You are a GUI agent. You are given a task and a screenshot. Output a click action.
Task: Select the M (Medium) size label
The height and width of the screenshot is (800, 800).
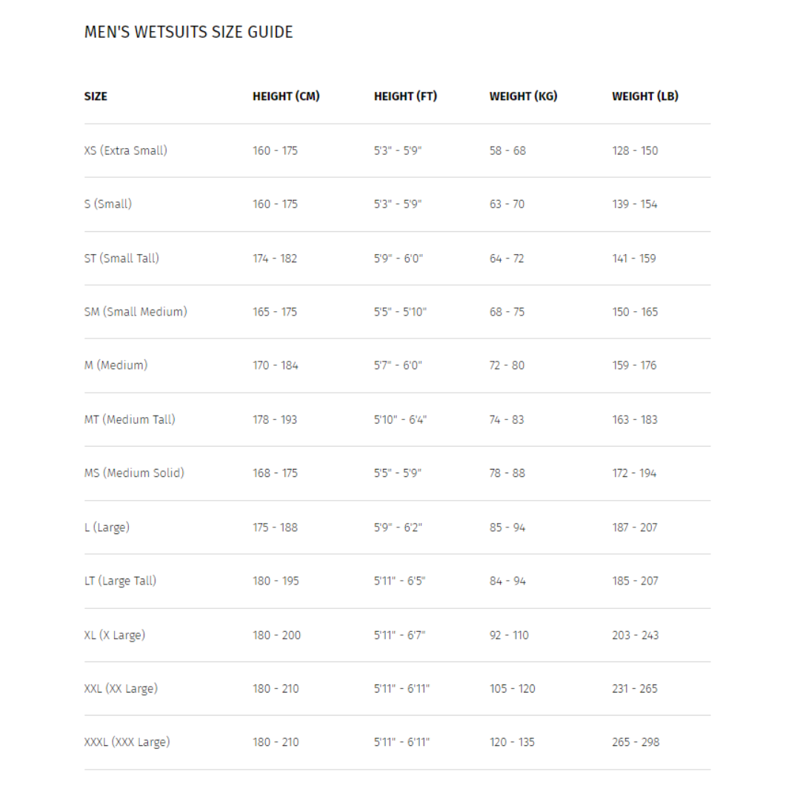pos(116,365)
